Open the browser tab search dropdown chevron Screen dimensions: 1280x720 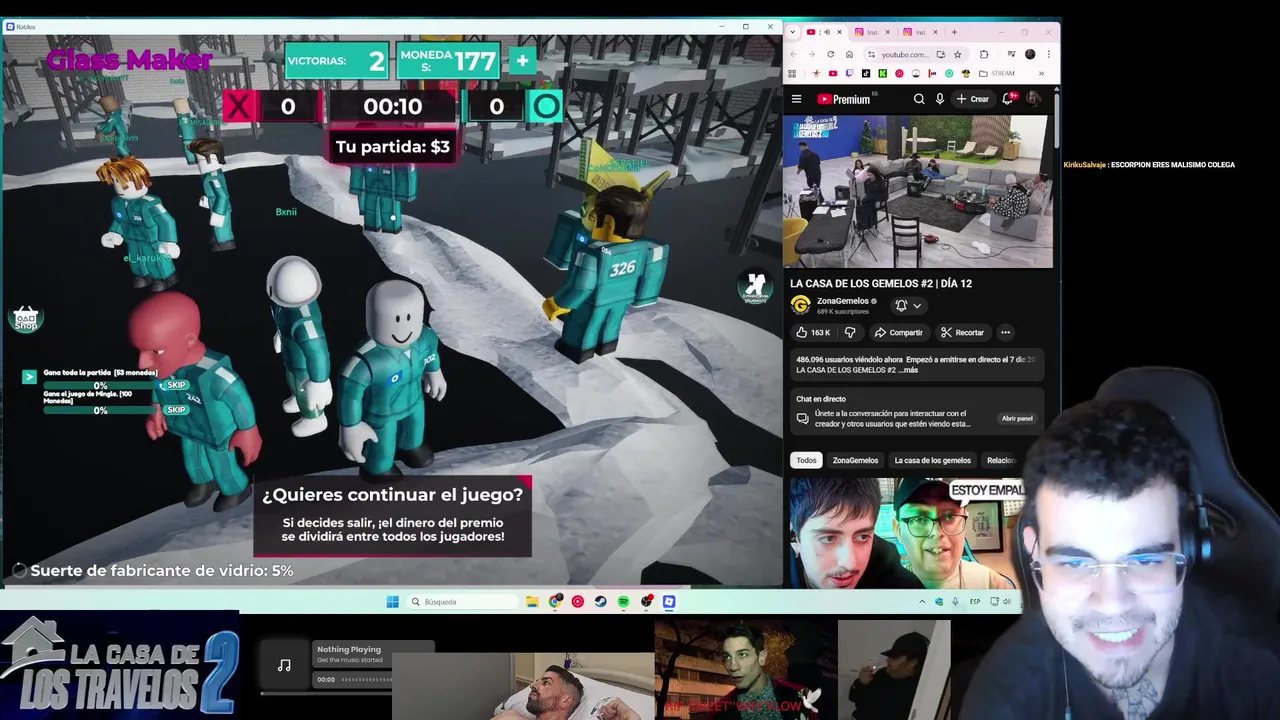click(793, 32)
